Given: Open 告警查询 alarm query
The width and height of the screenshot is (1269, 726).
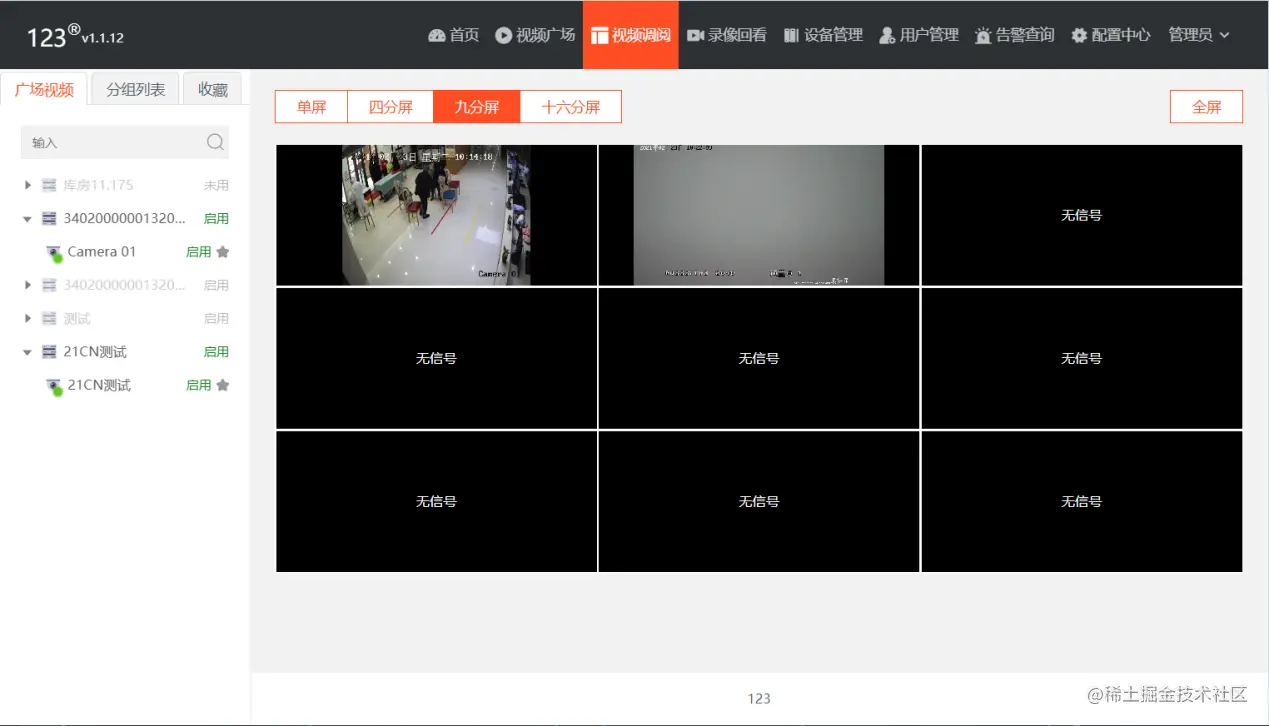Looking at the screenshot, I should click(x=1014, y=35).
